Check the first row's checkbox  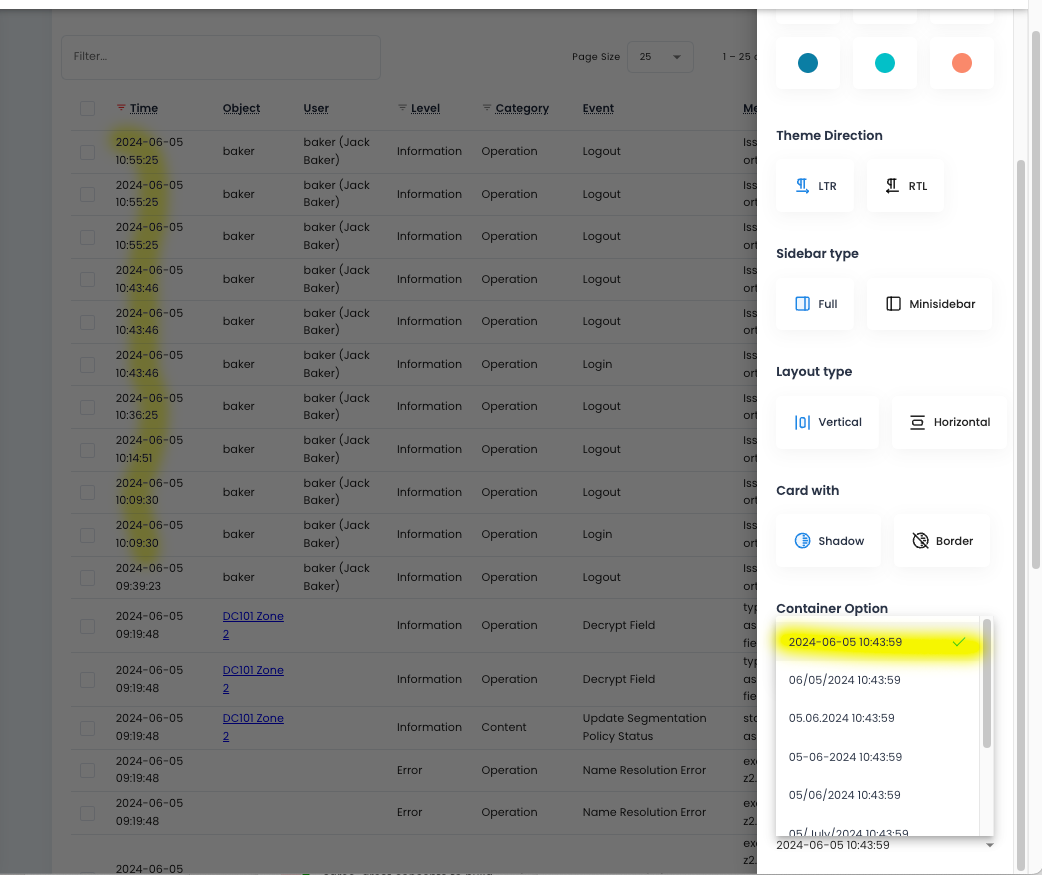[88, 152]
